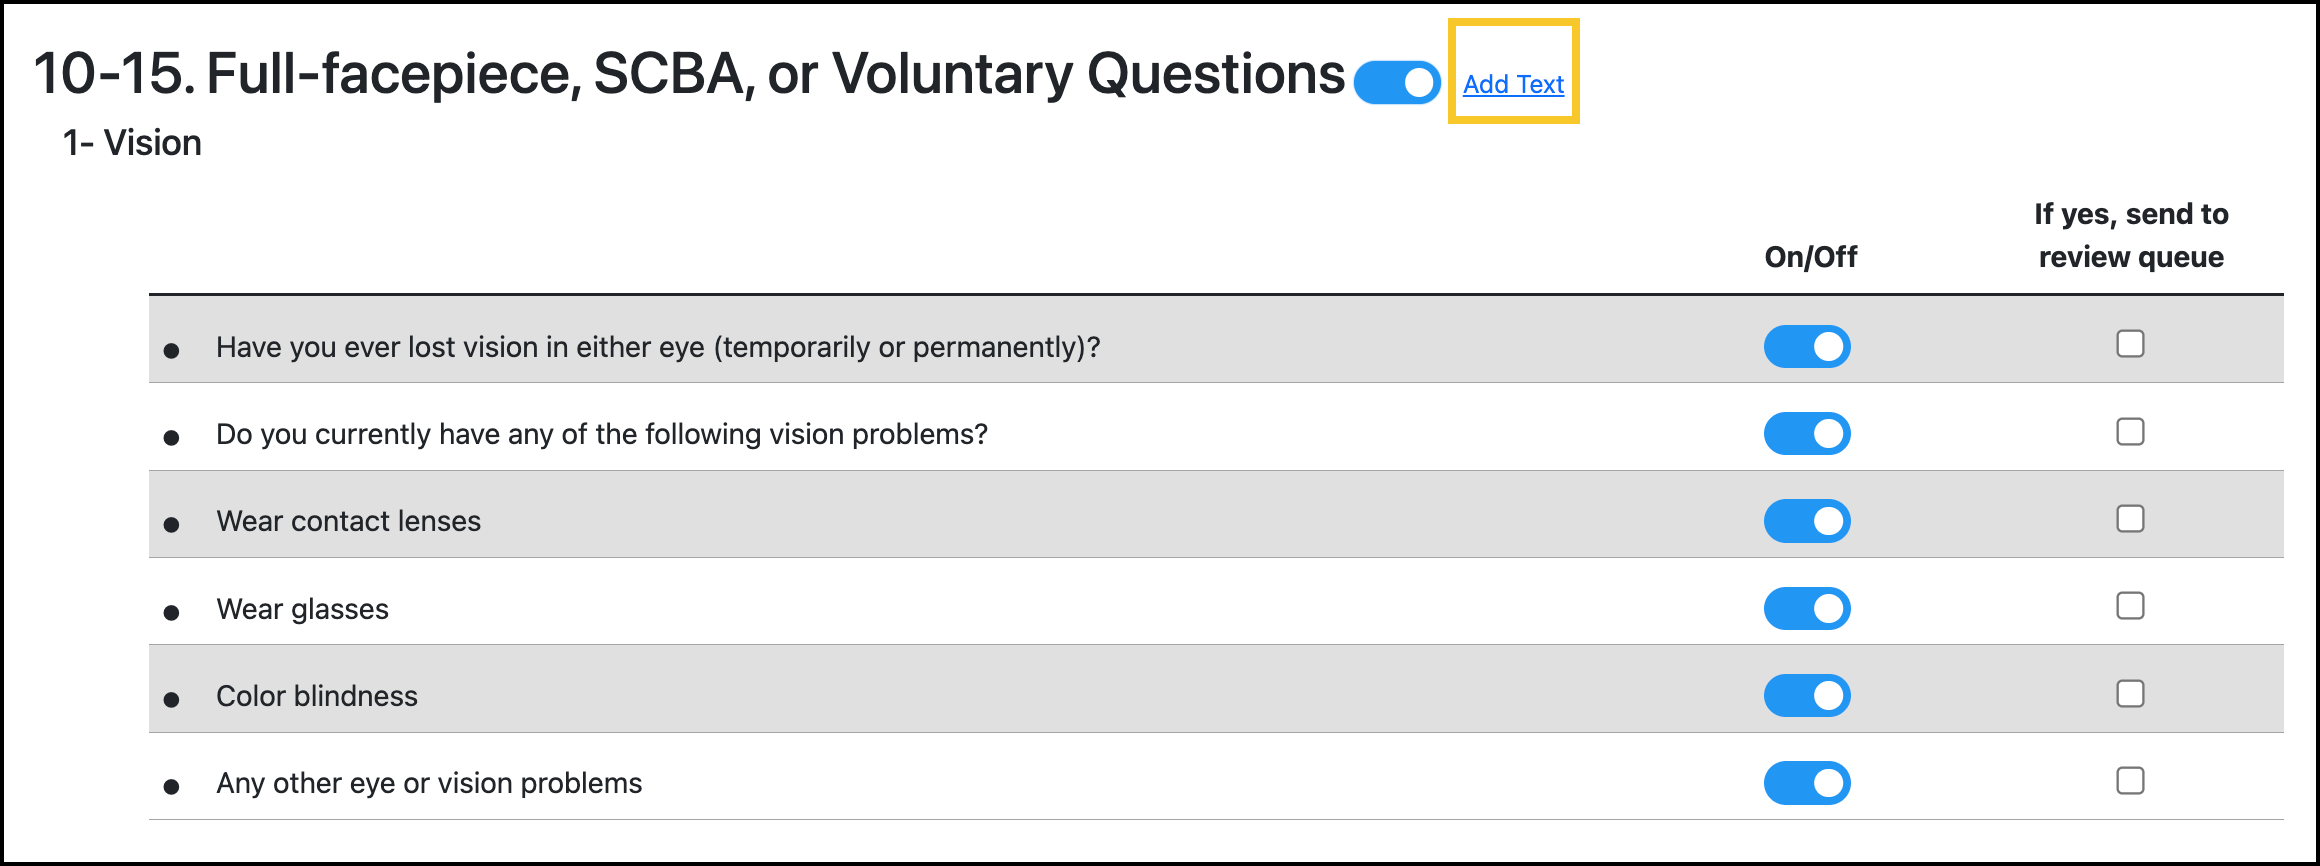The height and width of the screenshot is (866, 2320).
Task: Enable review queue for Color blindness
Action: tap(2131, 692)
